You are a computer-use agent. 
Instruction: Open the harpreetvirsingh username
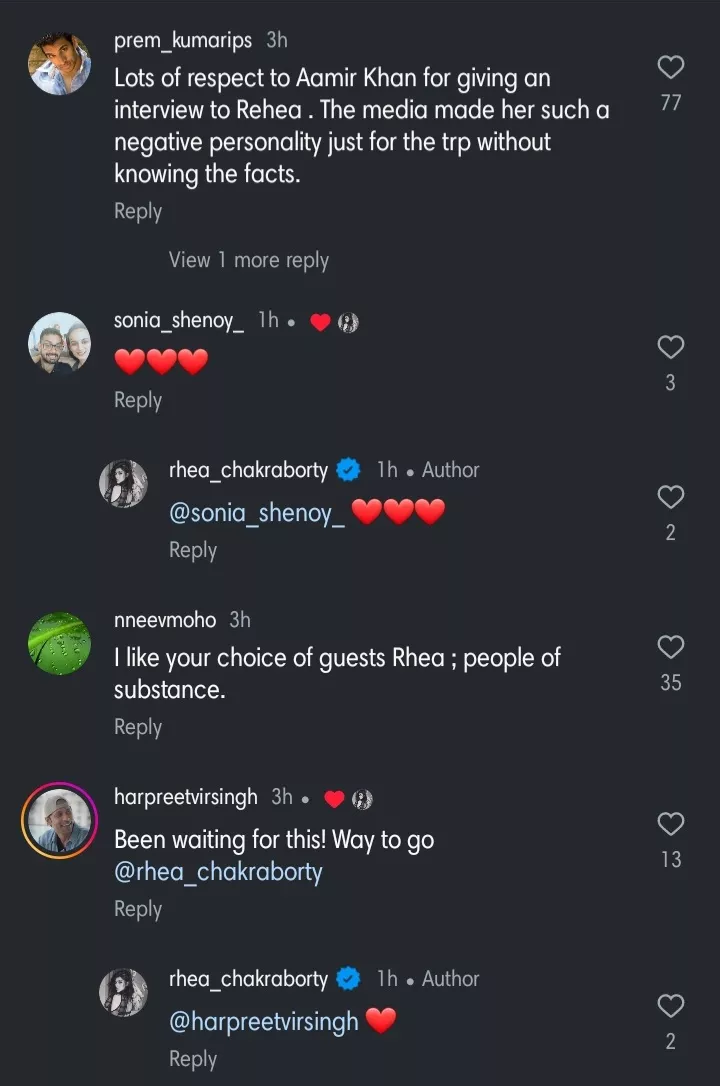[x=186, y=798]
